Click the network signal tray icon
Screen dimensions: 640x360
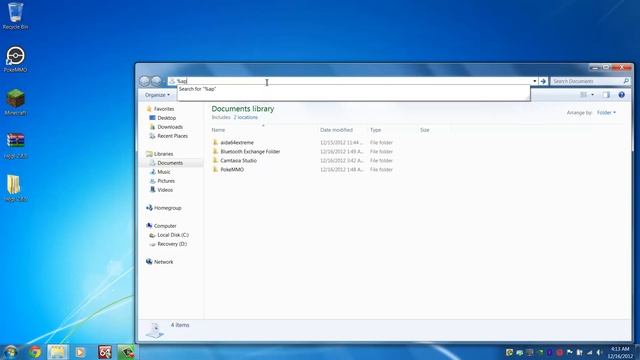click(x=589, y=352)
